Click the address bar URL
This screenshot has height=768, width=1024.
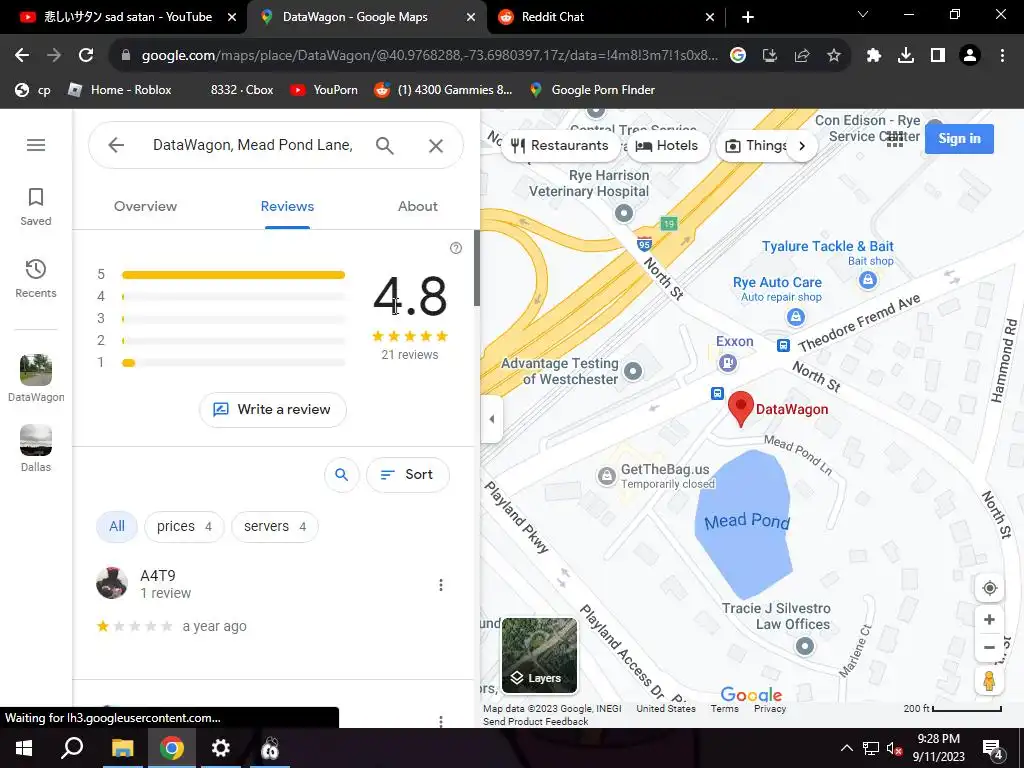[429, 56]
